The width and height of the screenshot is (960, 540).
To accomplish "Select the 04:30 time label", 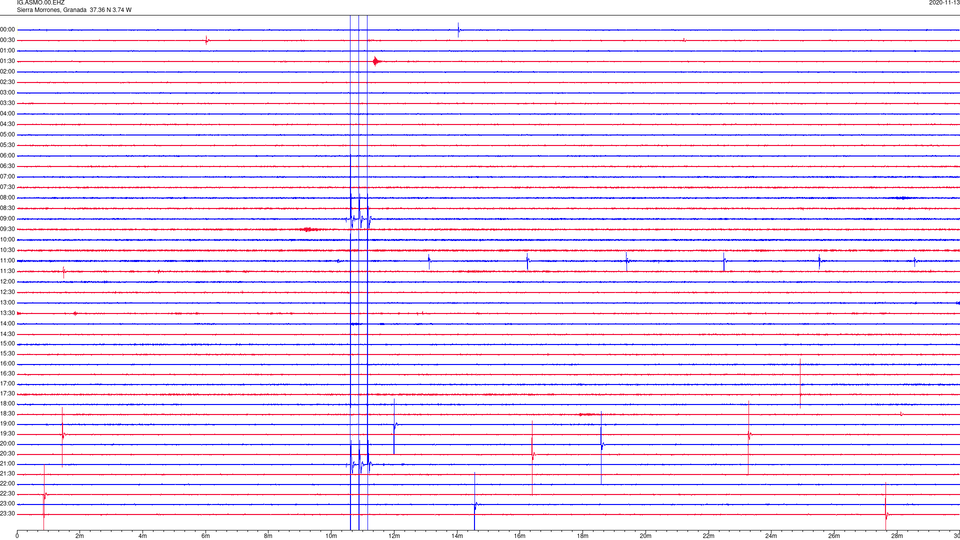I will (8, 124).
